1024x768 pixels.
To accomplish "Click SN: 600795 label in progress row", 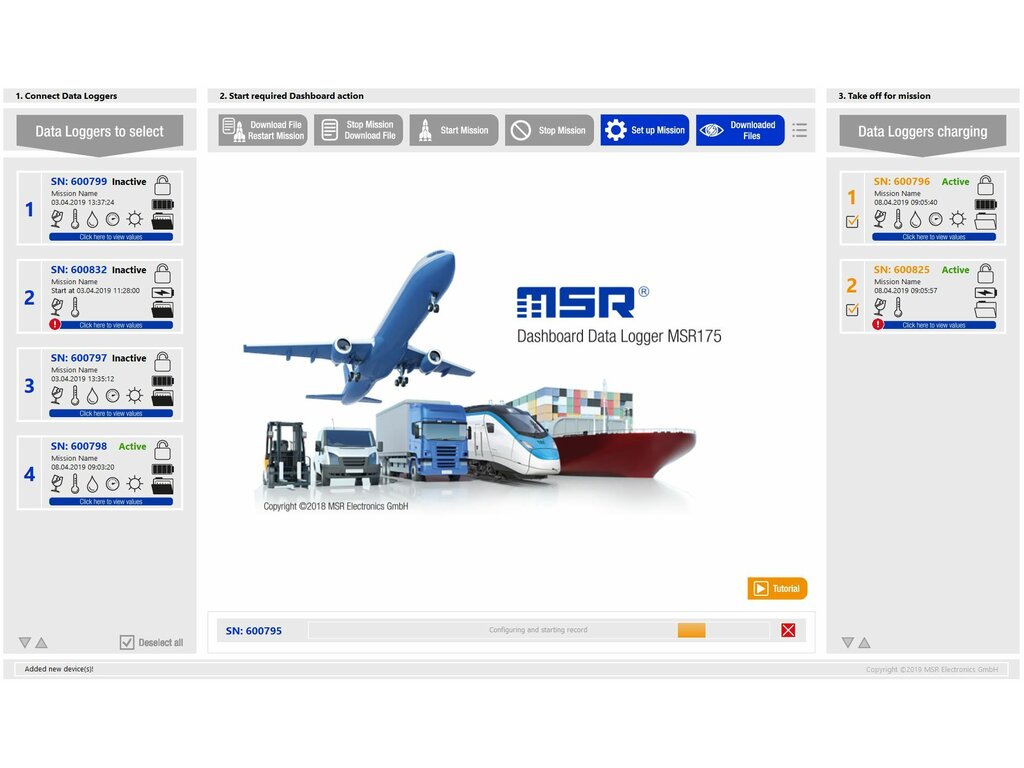I will click(253, 631).
